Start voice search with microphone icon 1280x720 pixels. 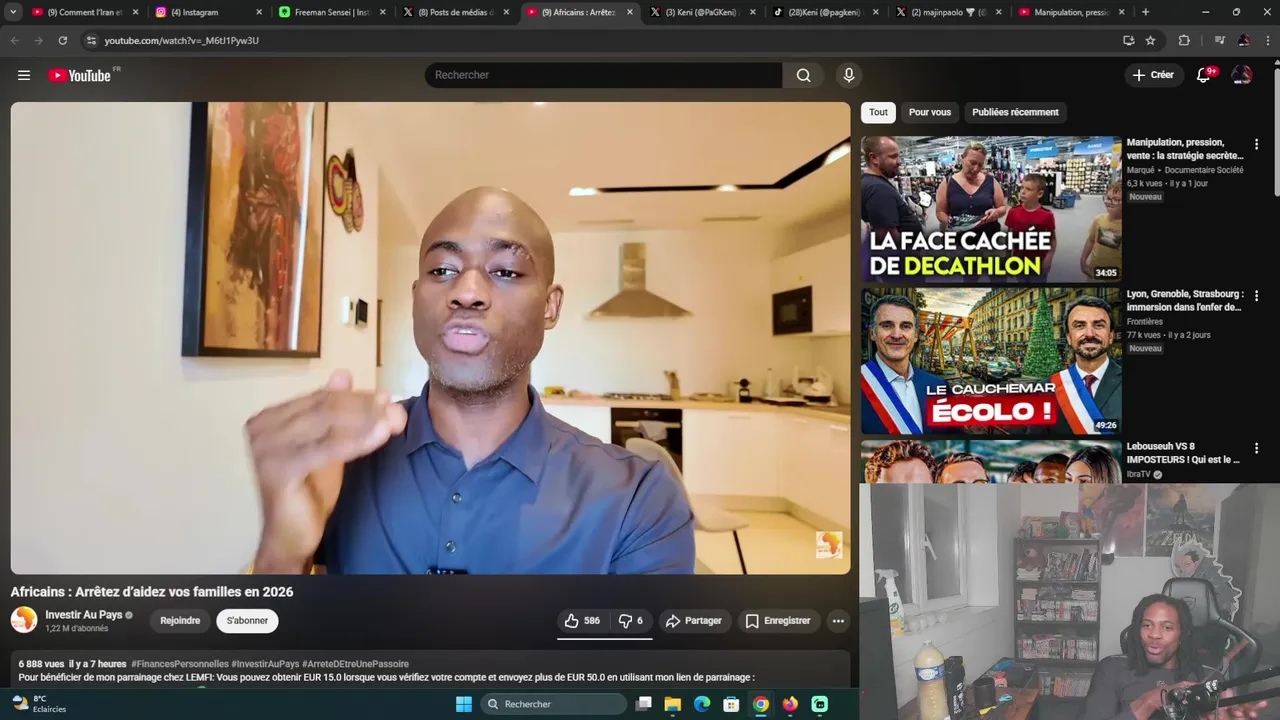point(849,75)
